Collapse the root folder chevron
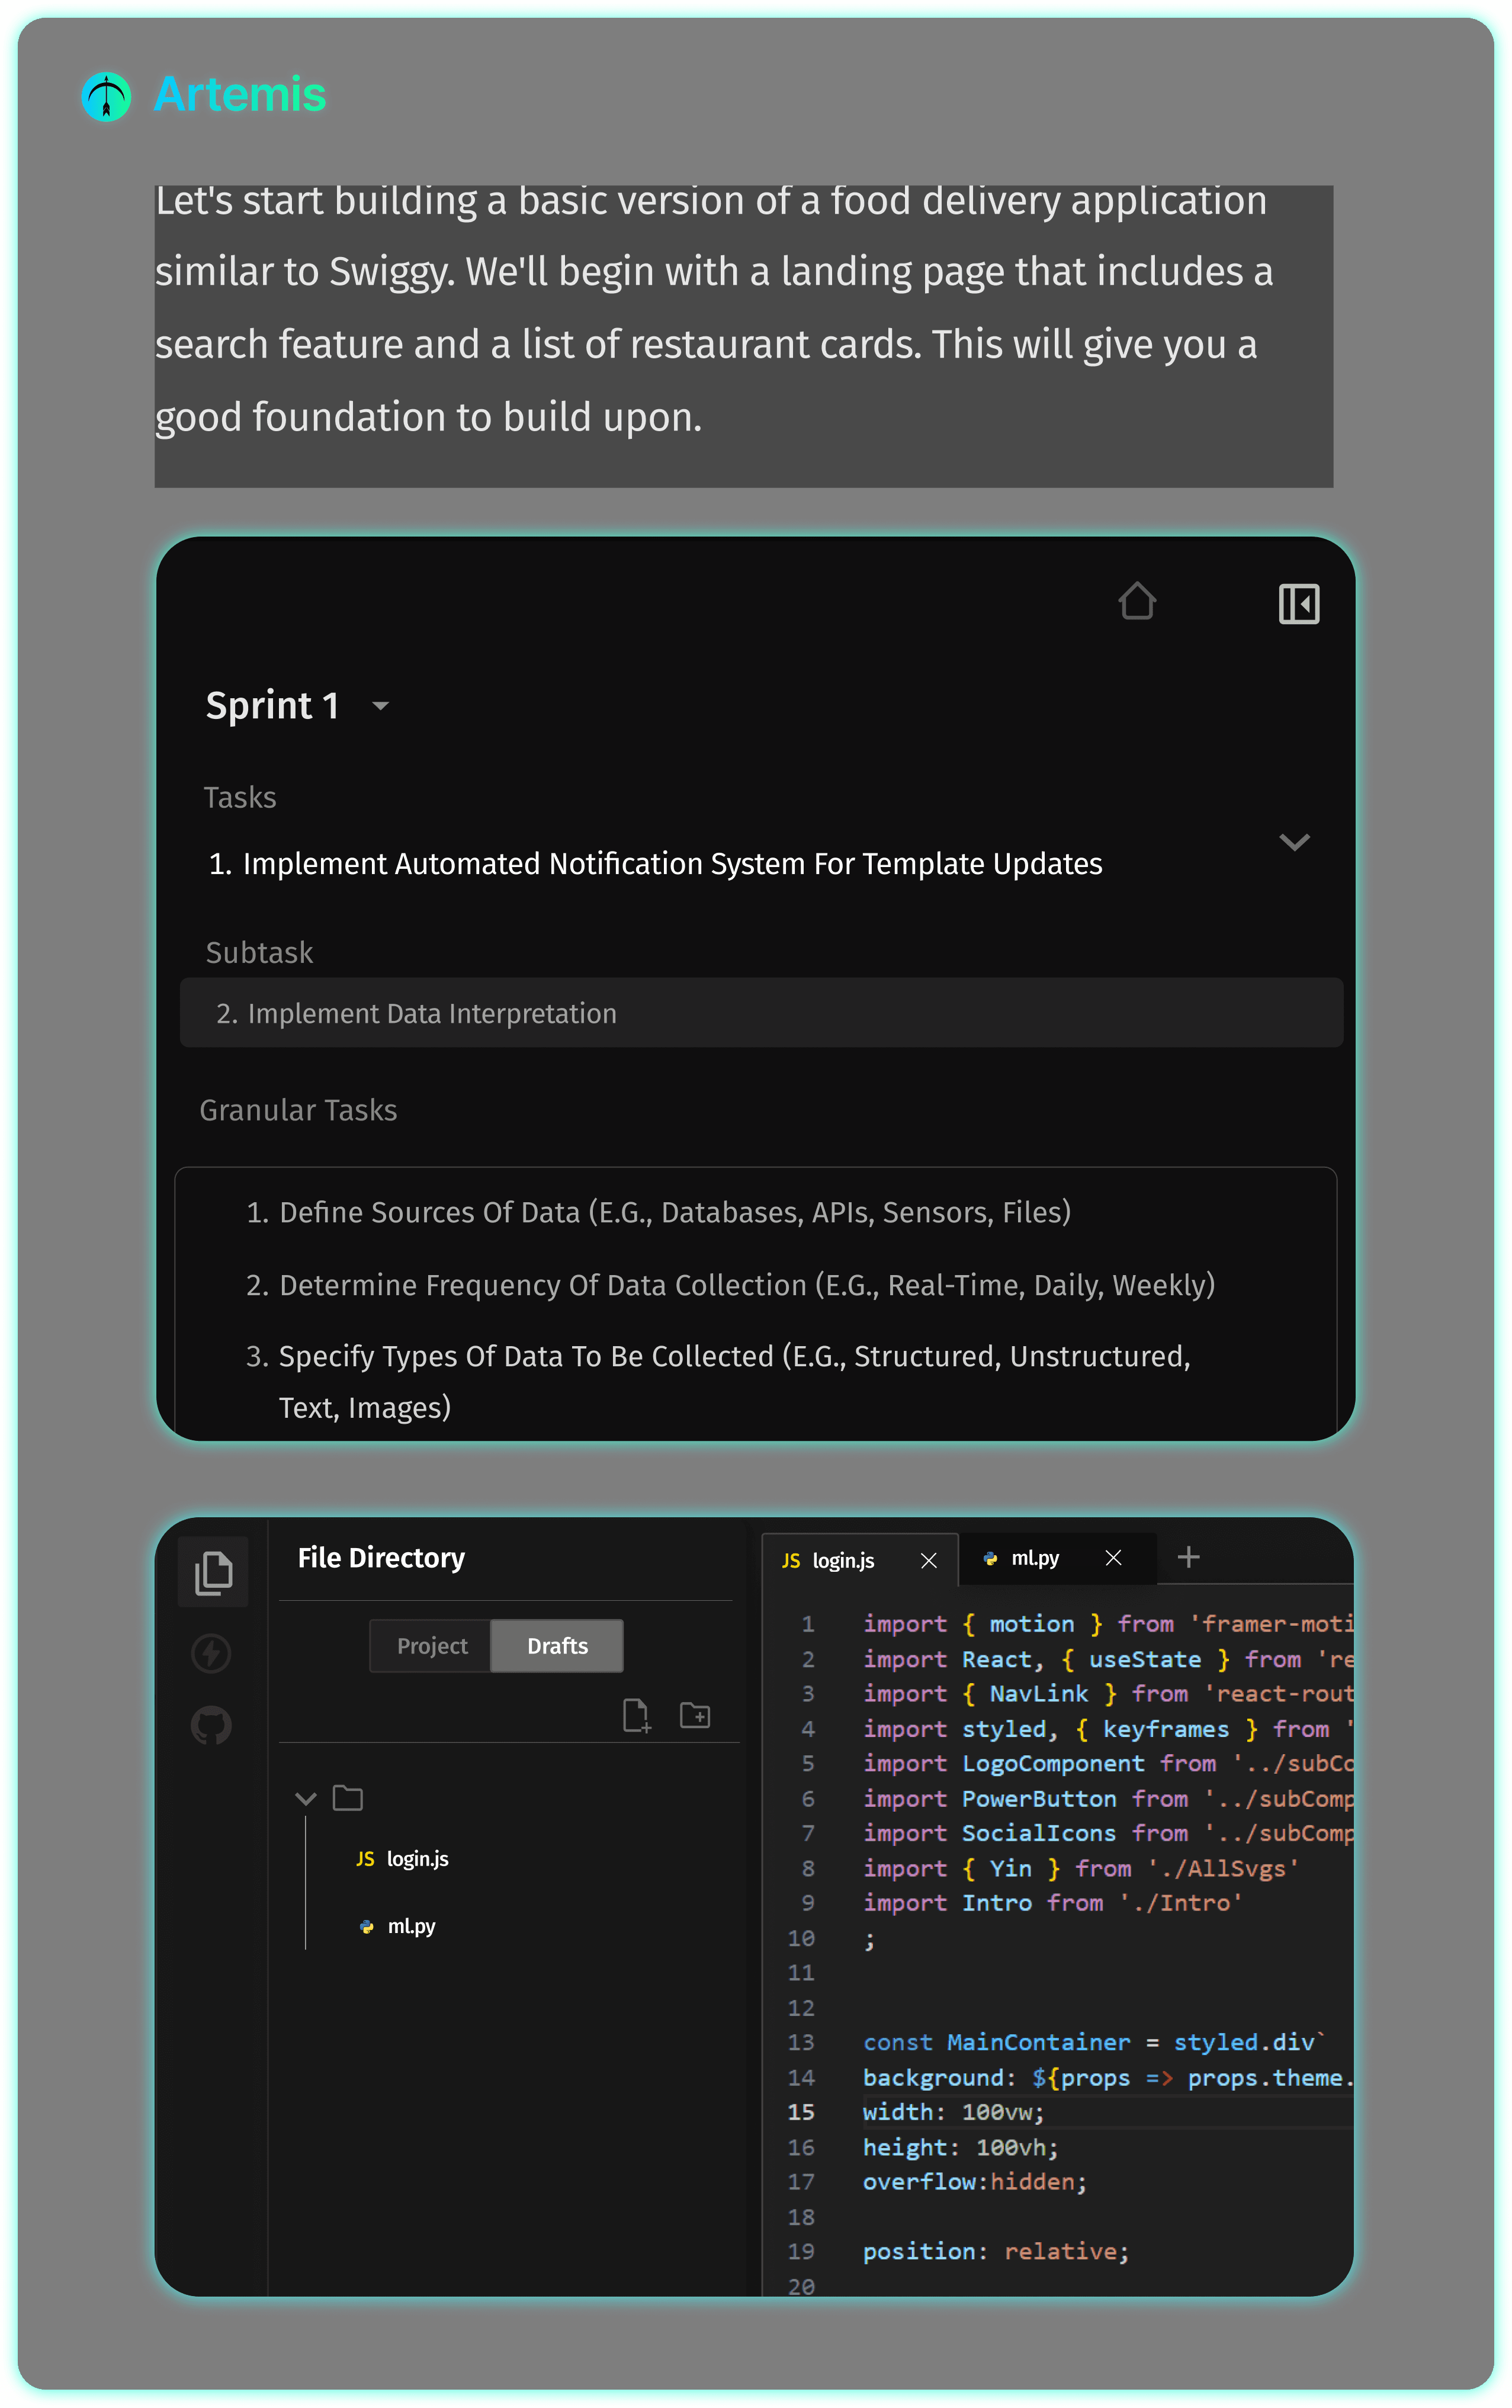The image size is (1512, 2408). tap(306, 1799)
